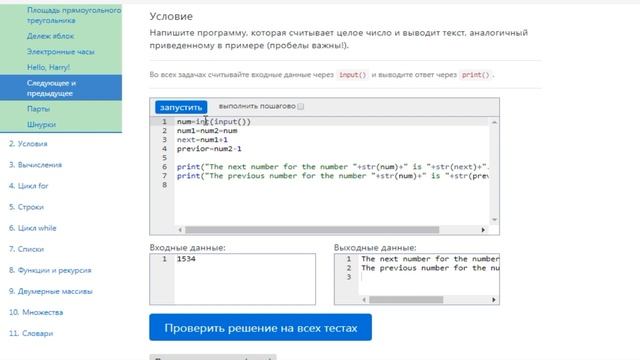
Task: Click Проверить решение на всех тестах button
Action: point(260,327)
